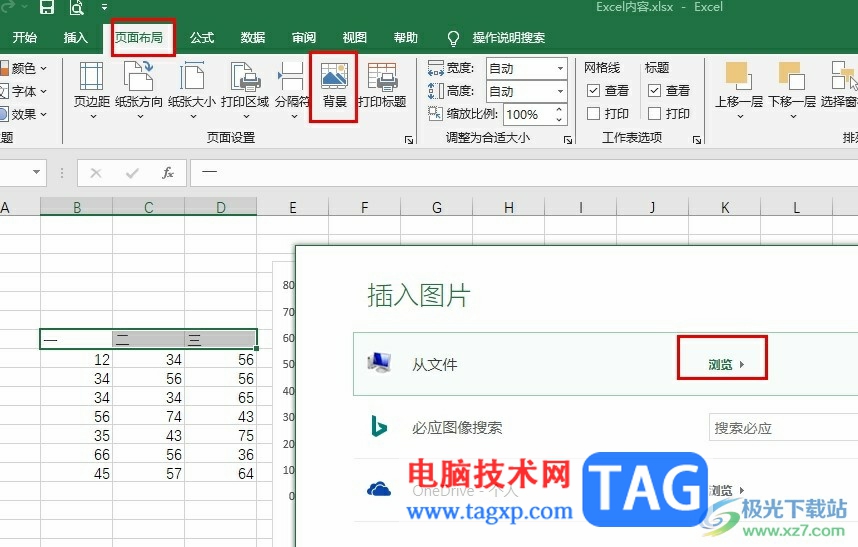
Task: Click the 缩放比例 100% input field
Action: click(528, 114)
